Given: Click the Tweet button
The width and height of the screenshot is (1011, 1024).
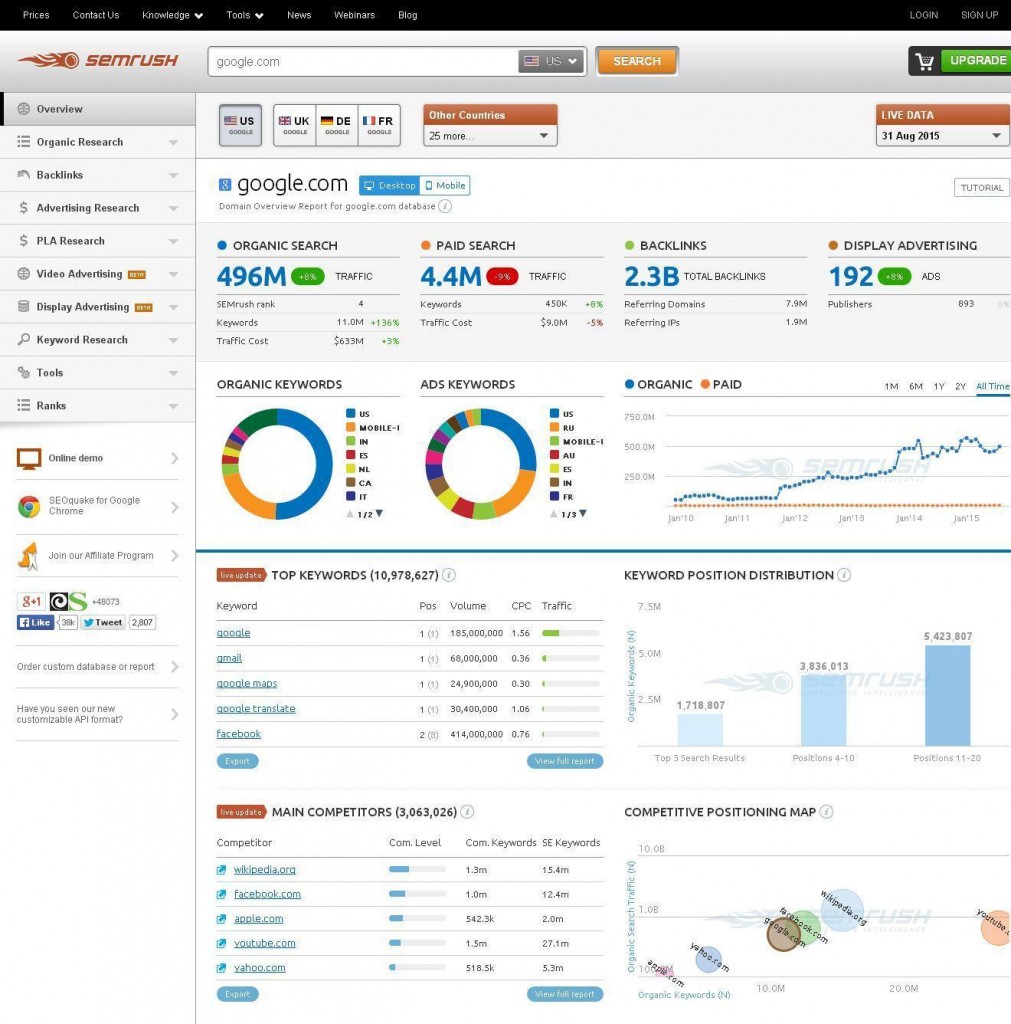Looking at the screenshot, I should coord(103,622).
